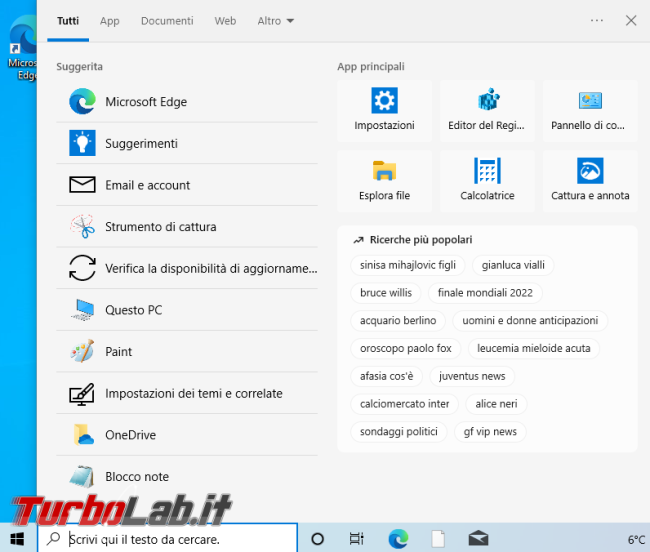This screenshot has width=650, height=552.
Task: Click Microsoft Edge desktop shortcut
Action: point(22,48)
